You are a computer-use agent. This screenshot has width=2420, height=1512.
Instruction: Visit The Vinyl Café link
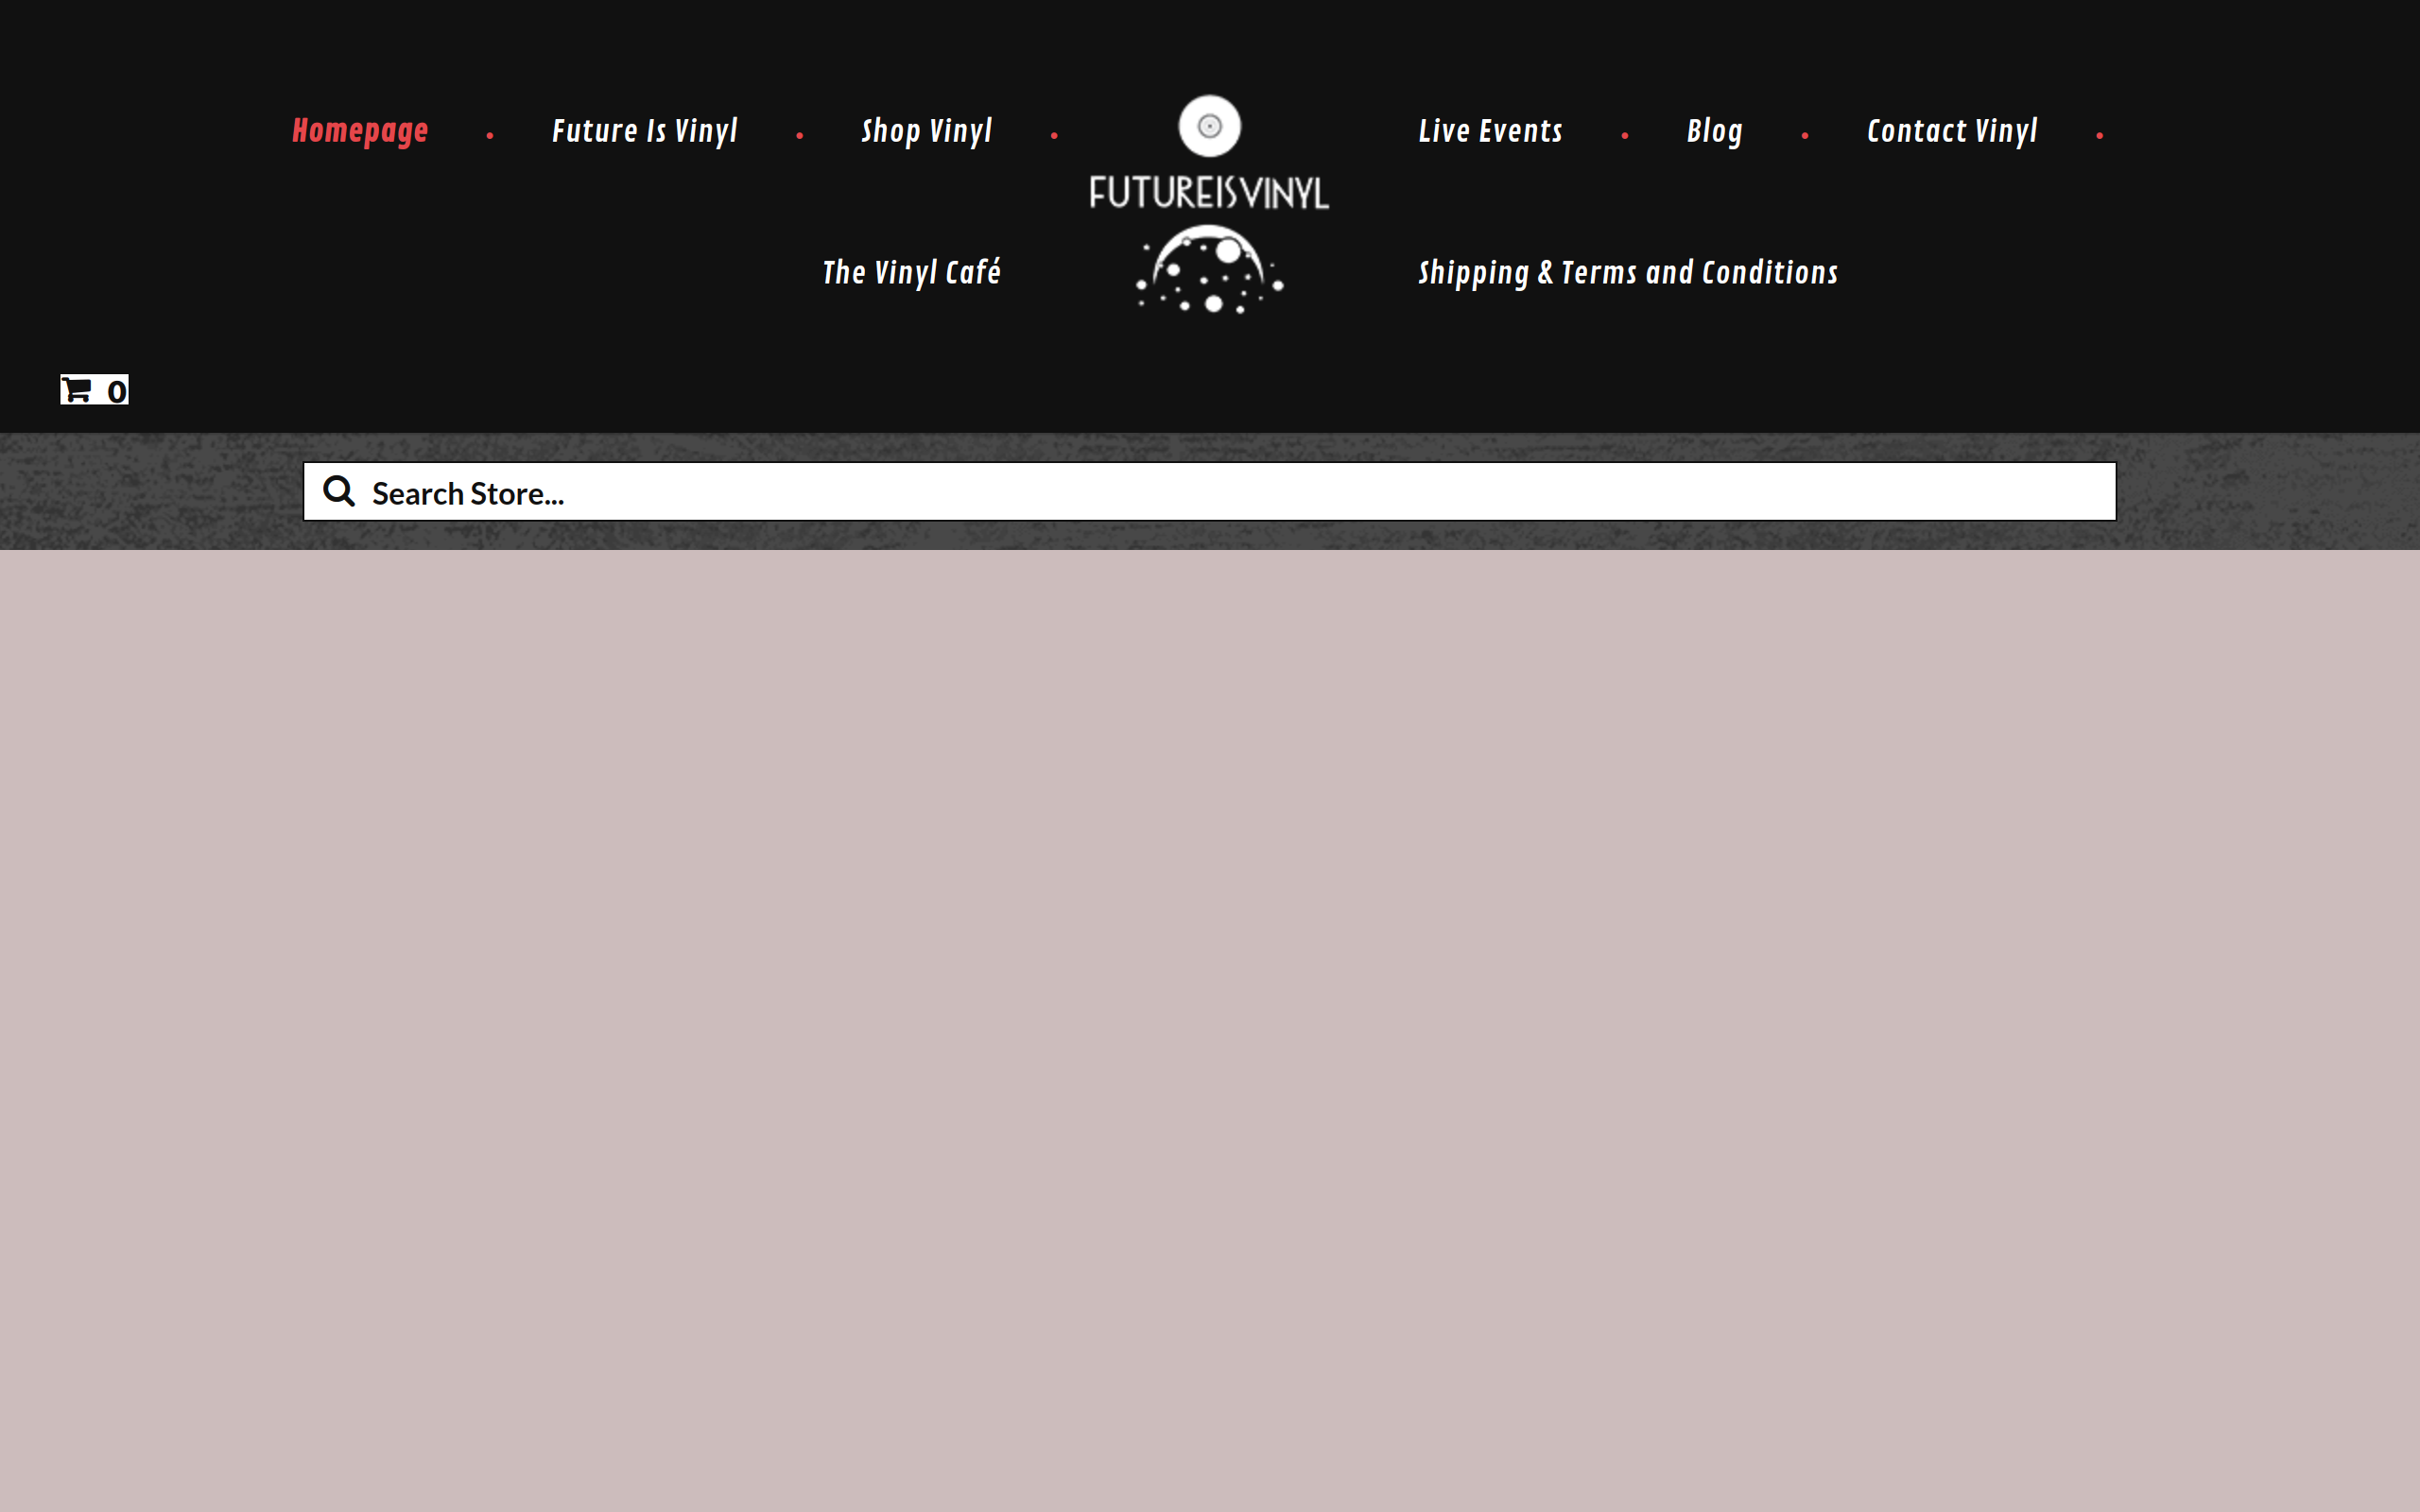pos(911,272)
